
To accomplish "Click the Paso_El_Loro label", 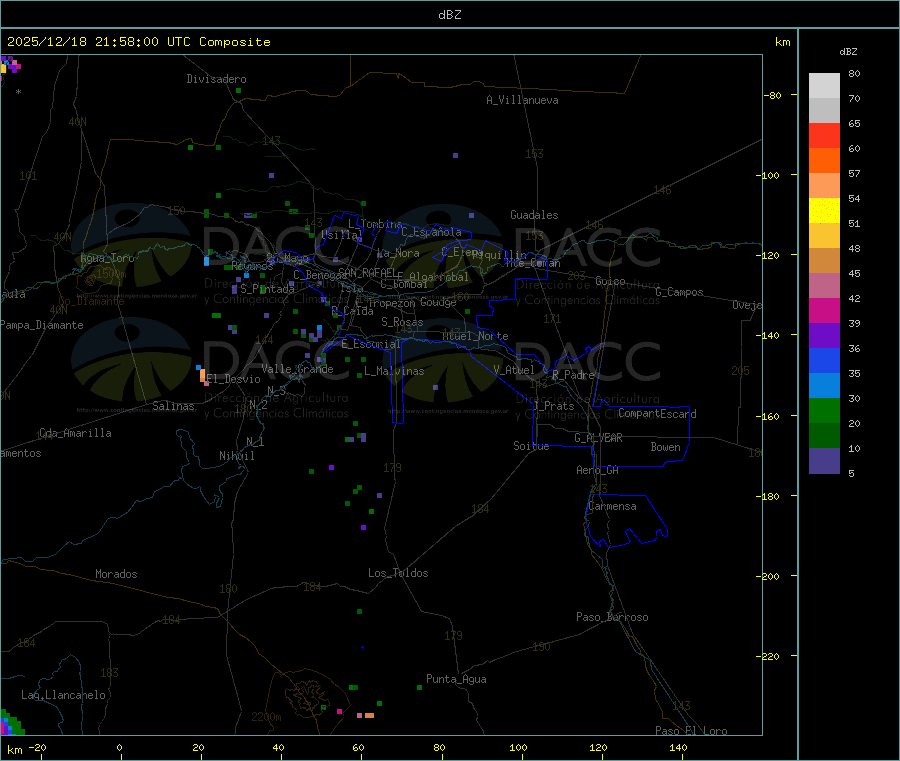I will pos(691,731).
